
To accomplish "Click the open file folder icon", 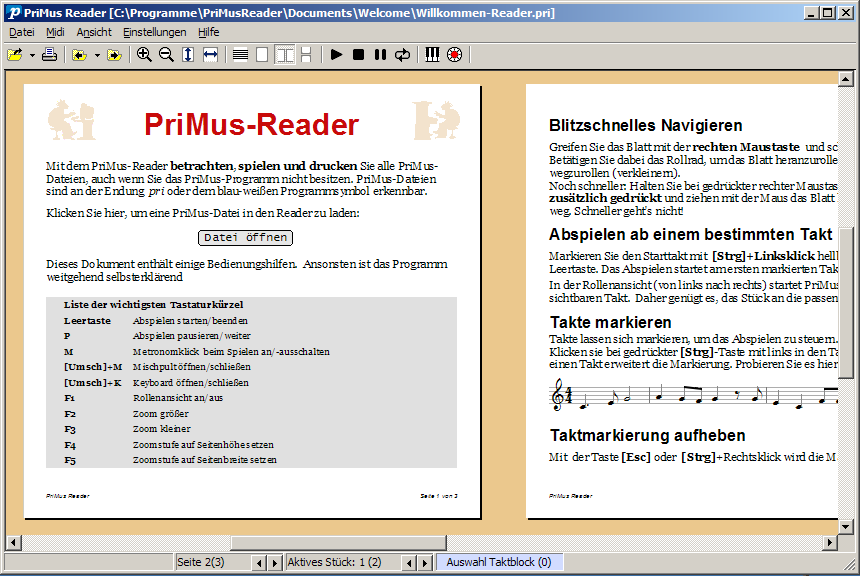I will coord(15,54).
